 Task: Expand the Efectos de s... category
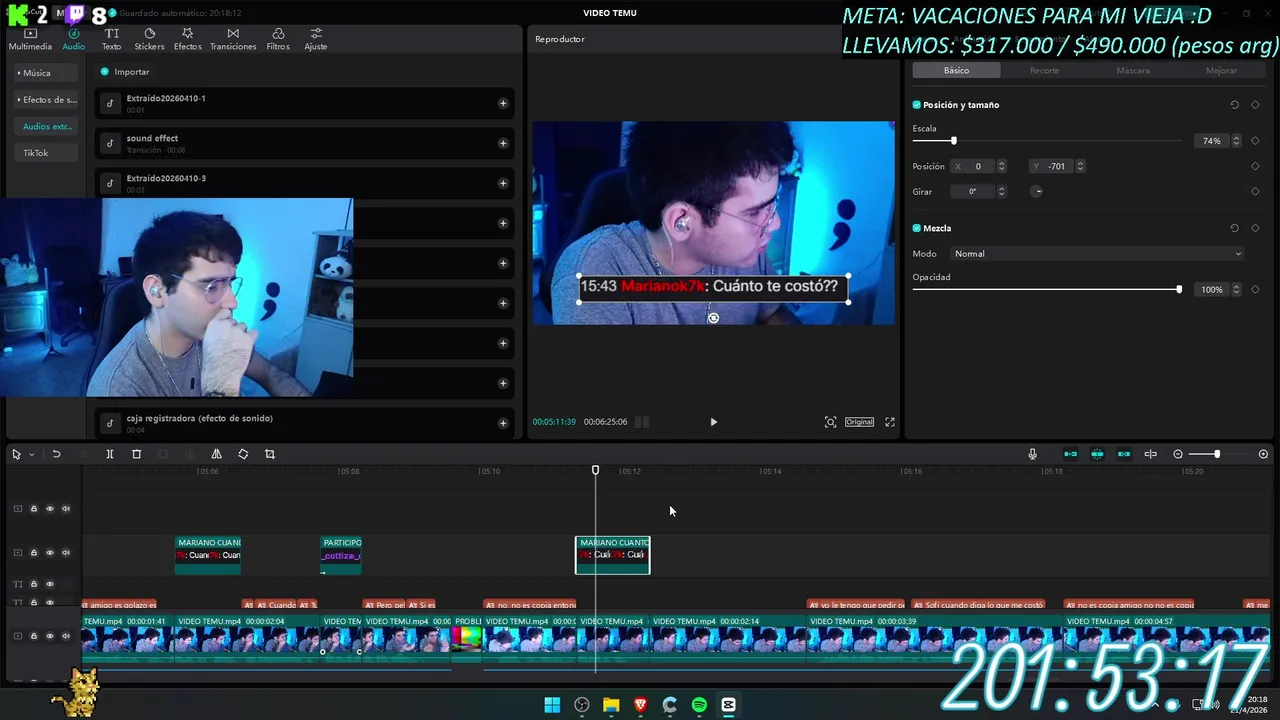point(46,100)
